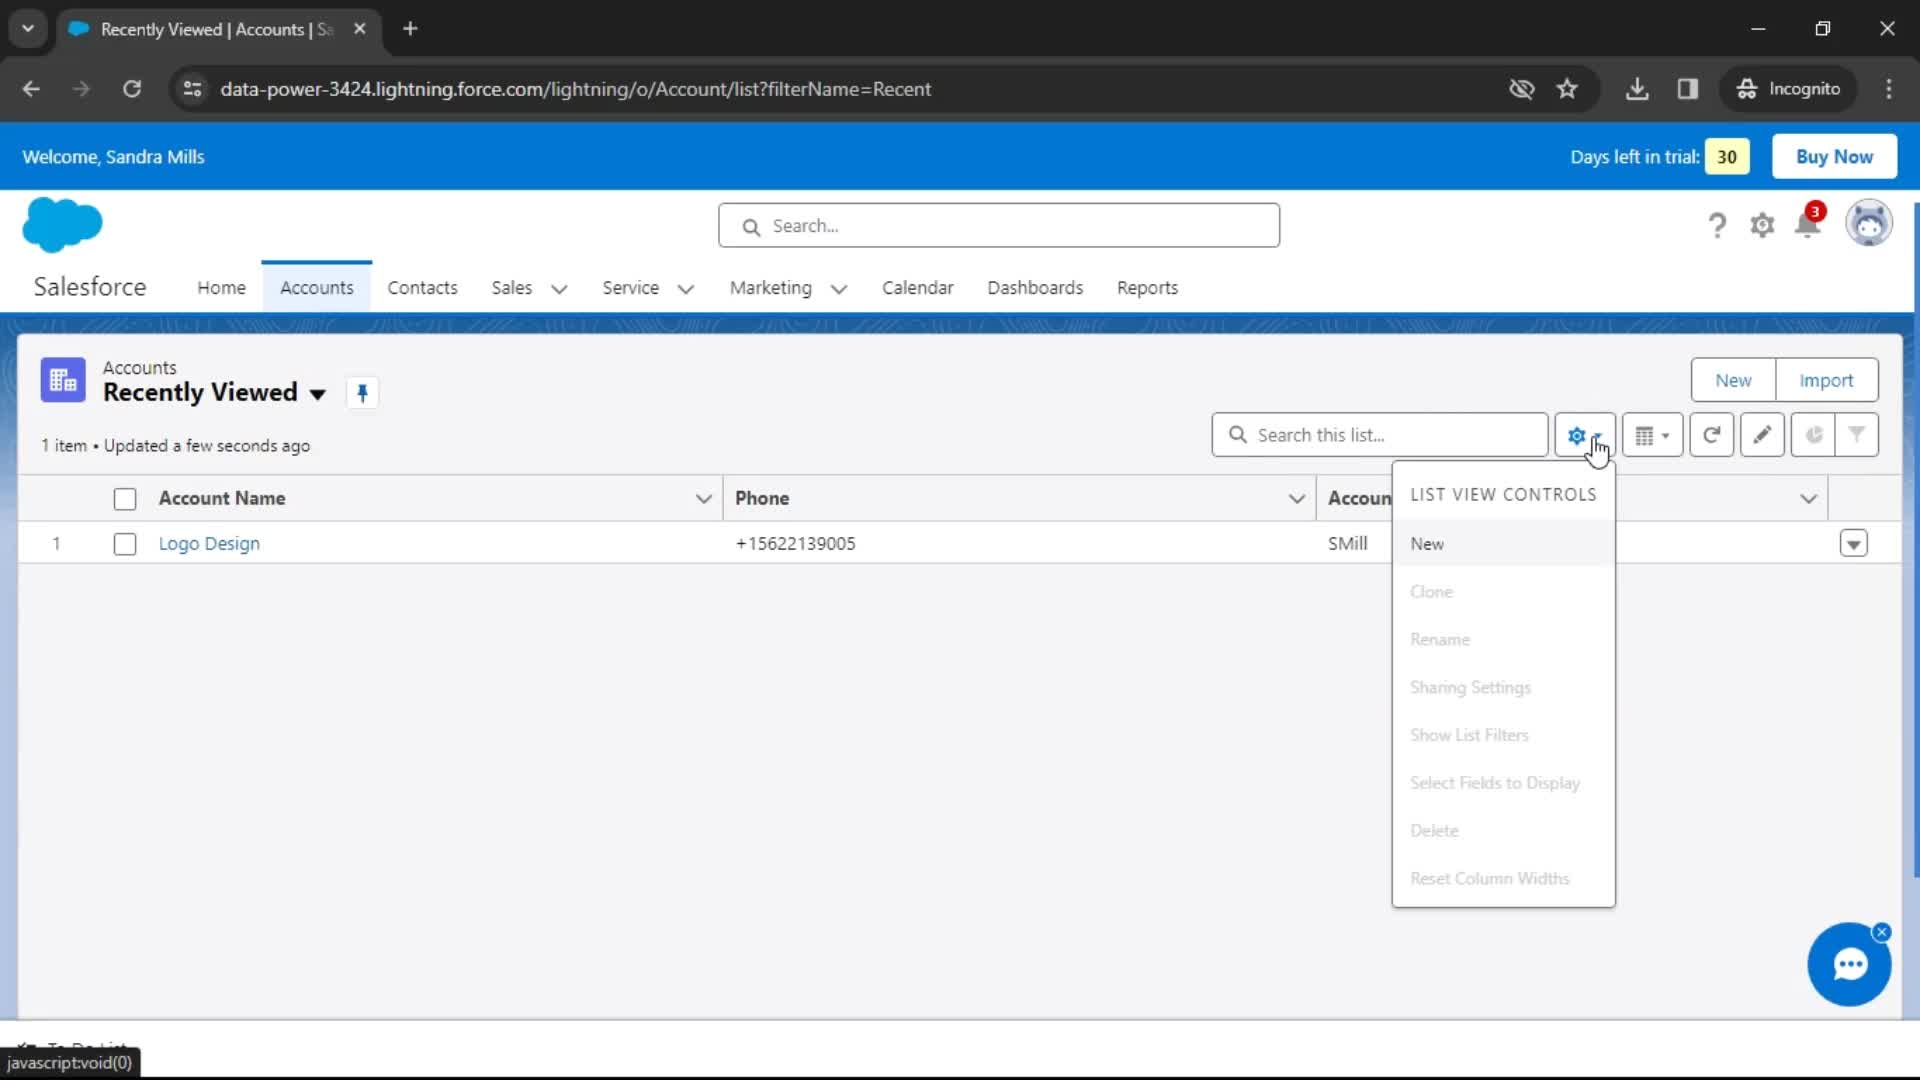Open a new browser tab

[410, 29]
